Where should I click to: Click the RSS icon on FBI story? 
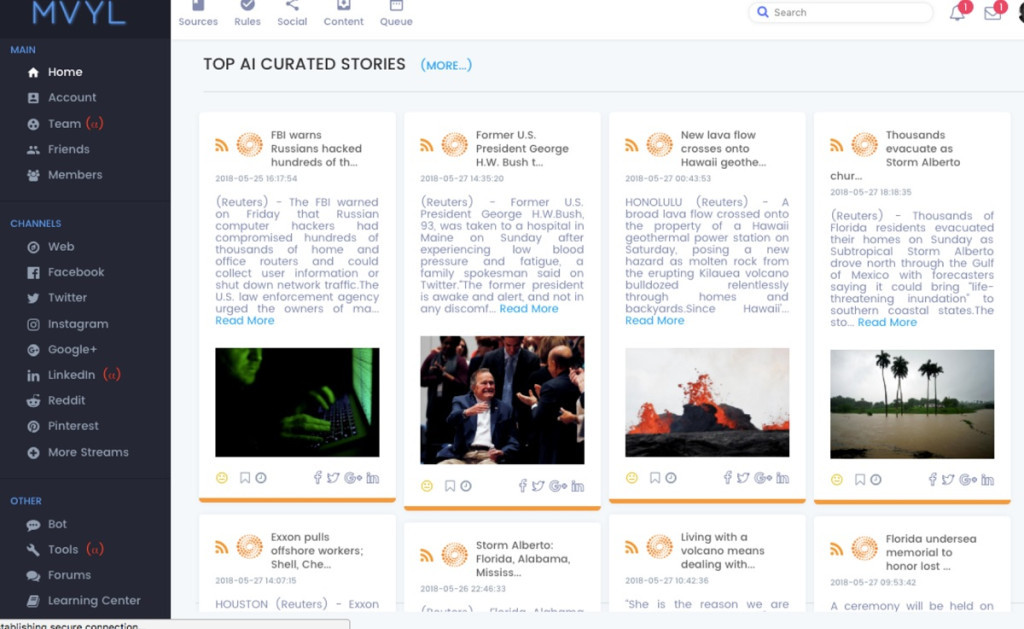pos(222,145)
